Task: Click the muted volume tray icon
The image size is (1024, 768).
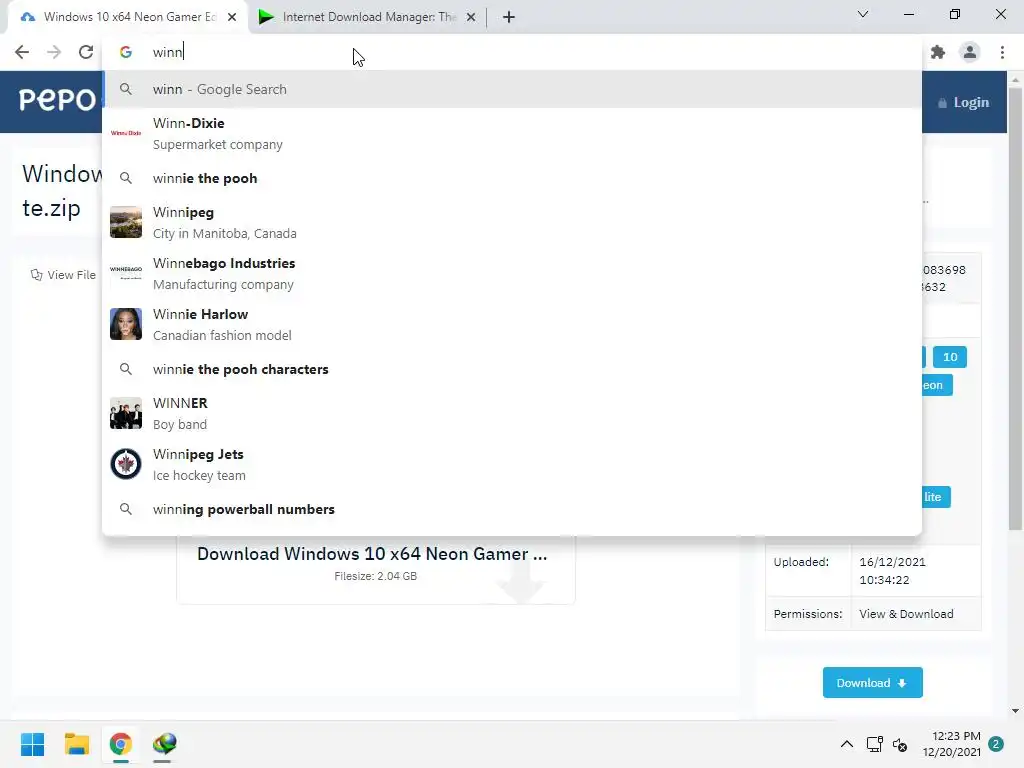Action: click(x=900, y=744)
